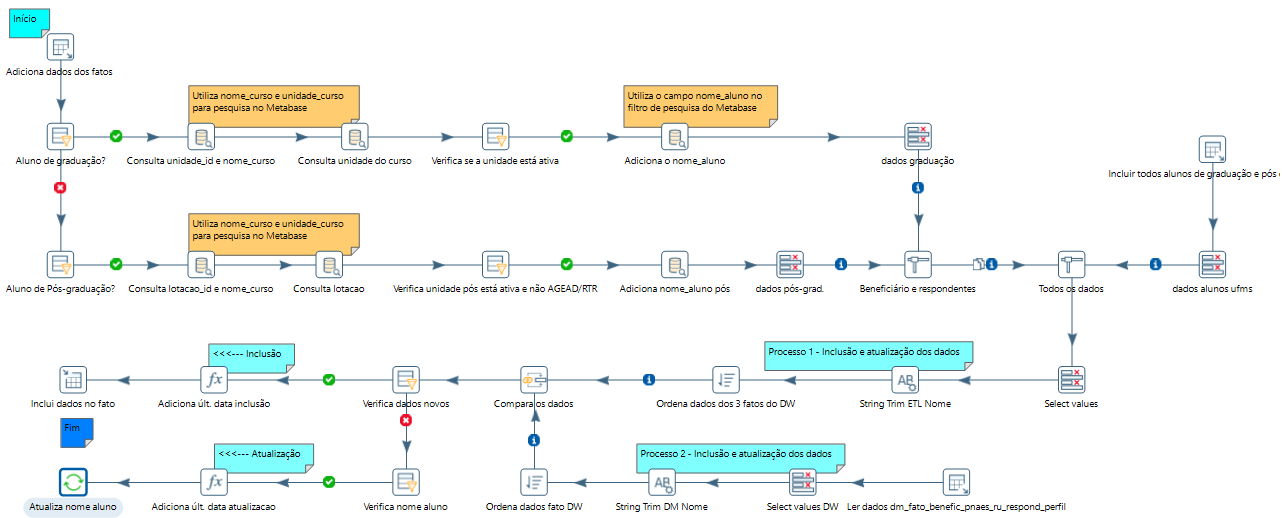Open the 'Consulta unidade_id e nome_curso' lookup step
Screen dimensions: 1282x518
pos(203,137)
